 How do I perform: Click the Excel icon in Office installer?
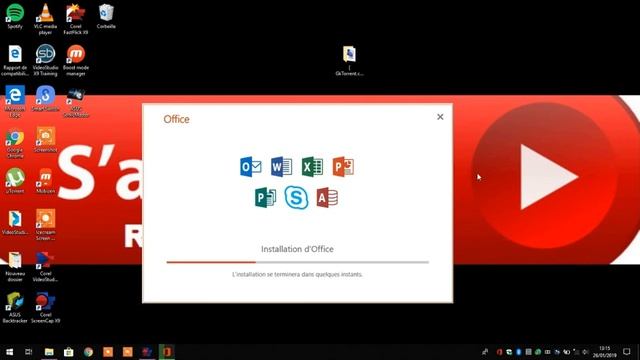[x=312, y=167]
